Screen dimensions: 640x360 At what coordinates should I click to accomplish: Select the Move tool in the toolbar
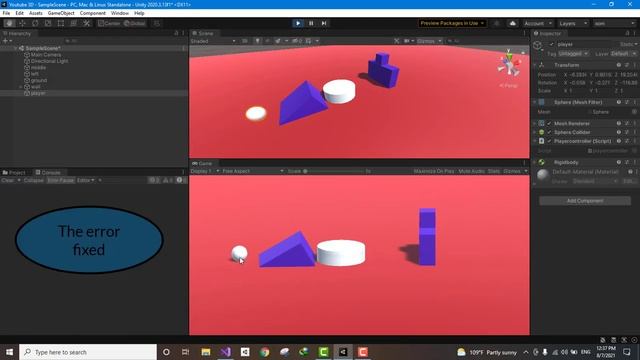[x=22, y=23]
